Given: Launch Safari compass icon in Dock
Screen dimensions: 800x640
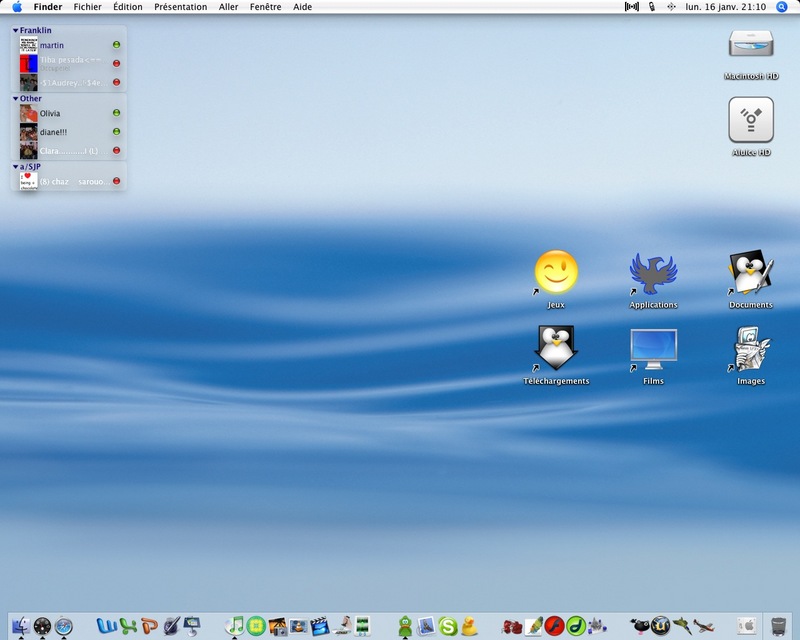Looking at the screenshot, I should (x=64, y=626).
